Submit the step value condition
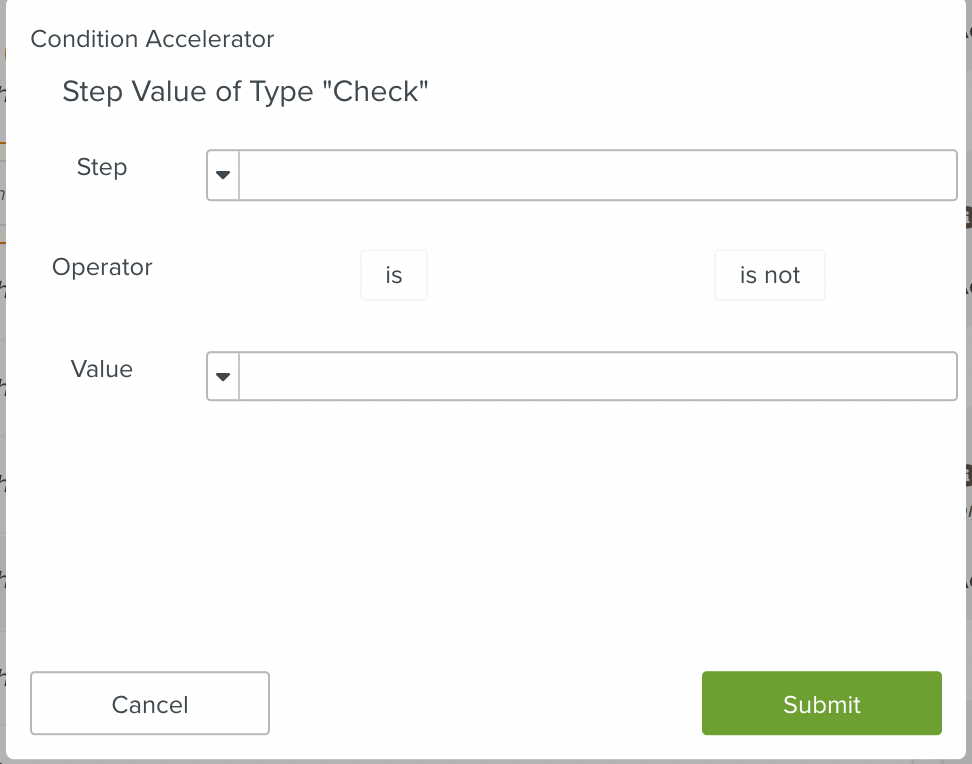The image size is (972, 764). point(820,703)
